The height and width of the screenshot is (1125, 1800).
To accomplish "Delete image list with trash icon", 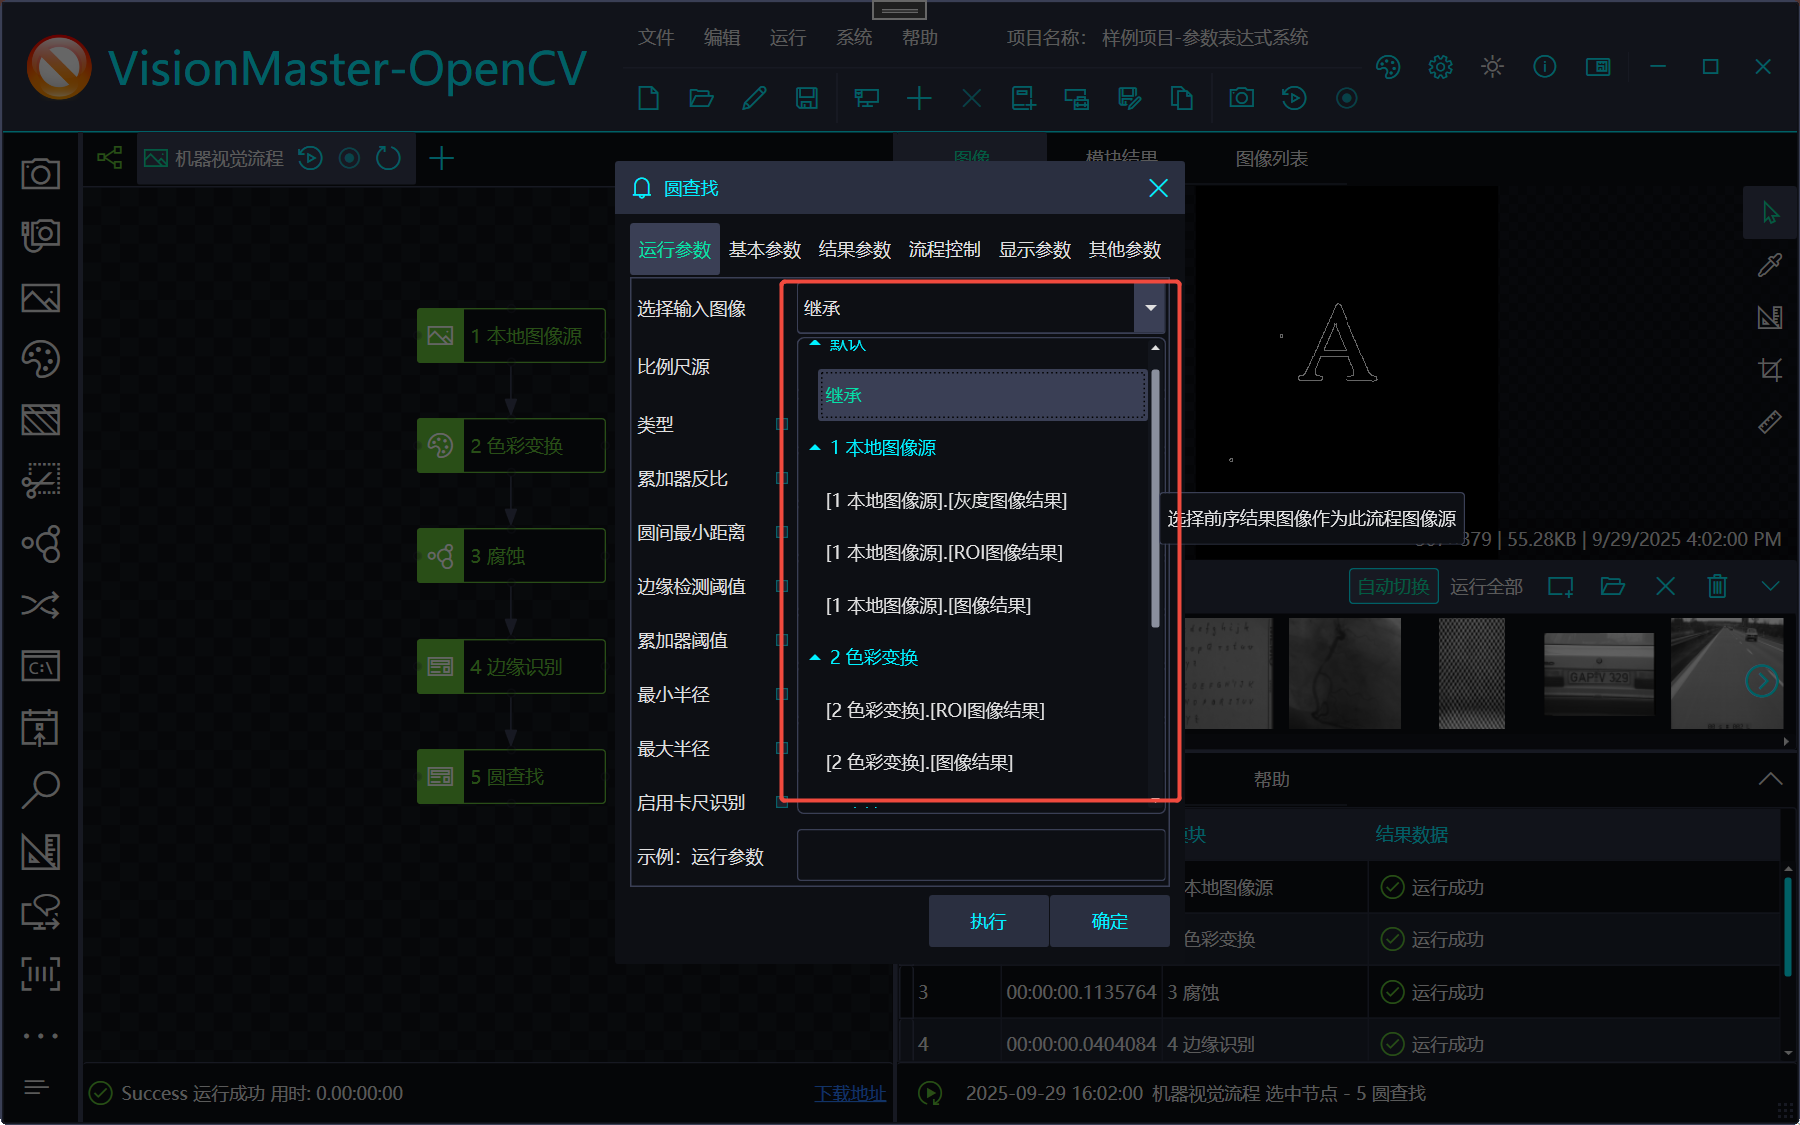I will click(x=1717, y=586).
